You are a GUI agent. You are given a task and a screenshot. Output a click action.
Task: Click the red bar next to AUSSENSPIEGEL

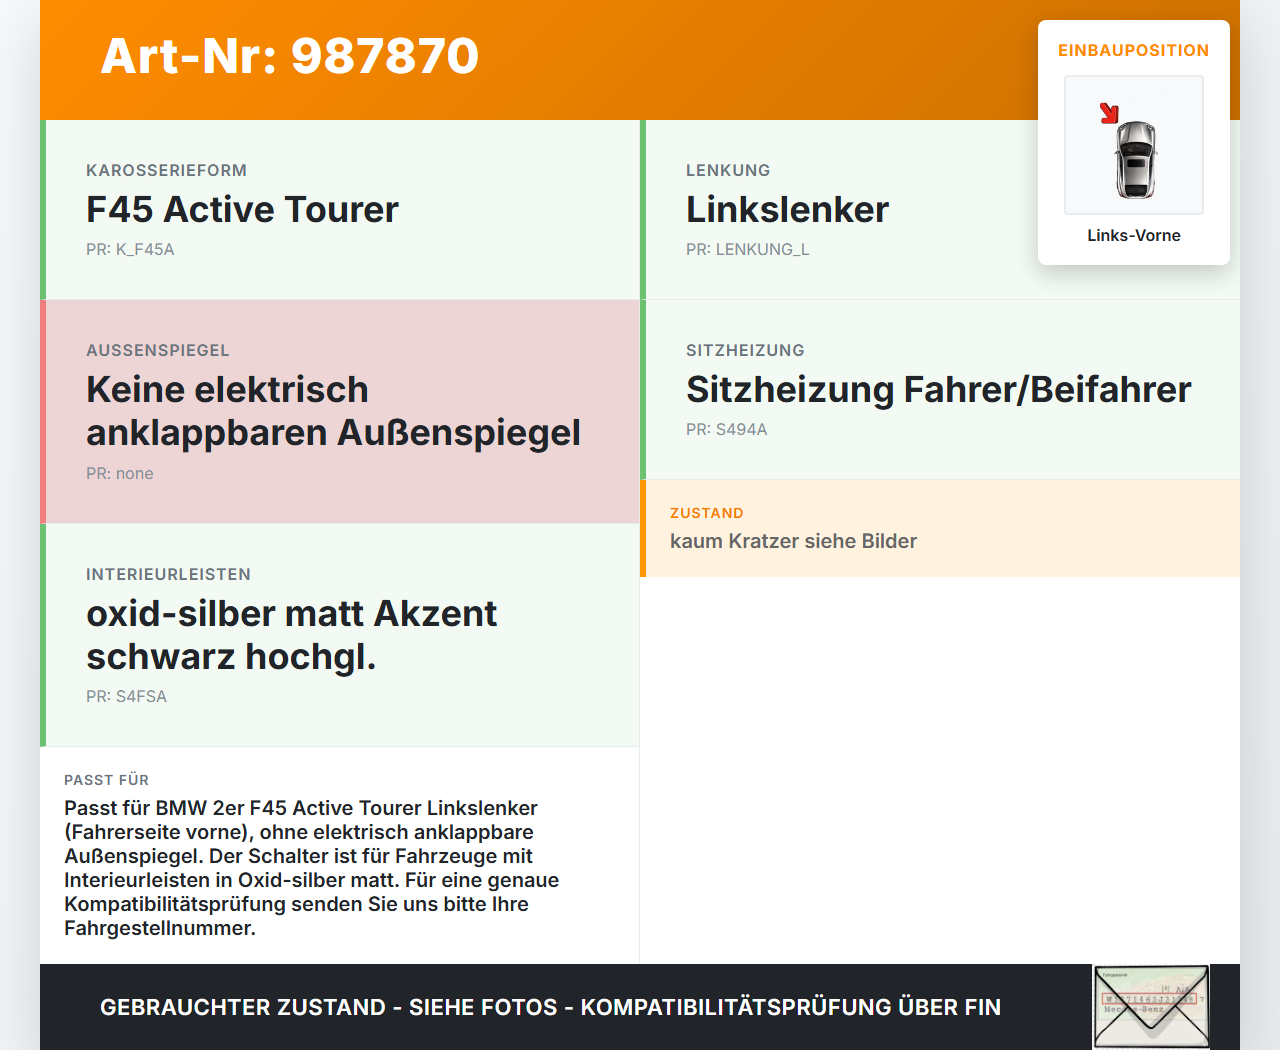coord(43,410)
